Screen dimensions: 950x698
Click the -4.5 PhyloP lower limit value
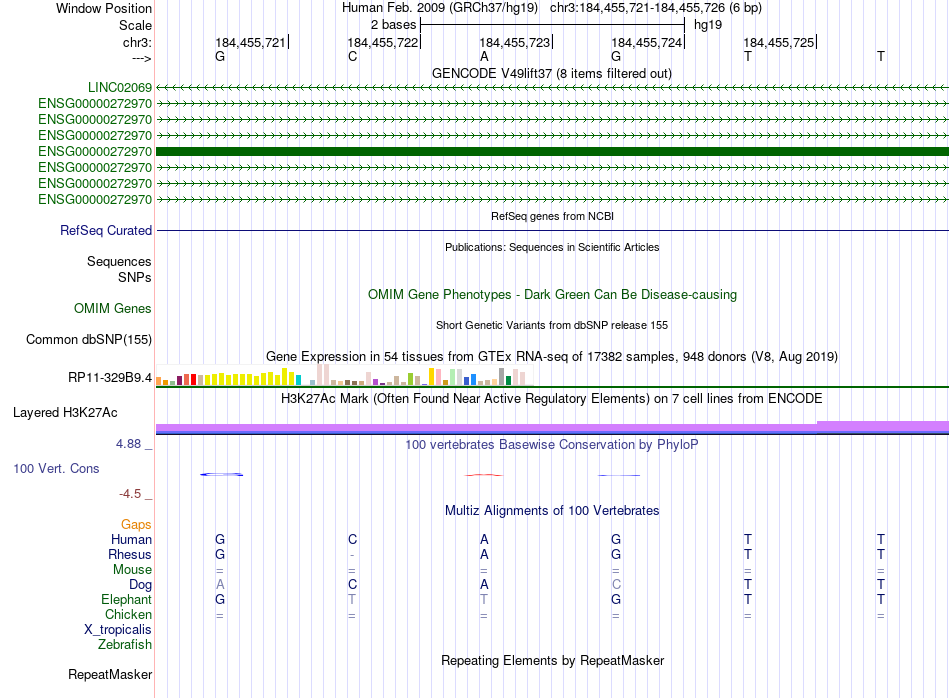(130, 494)
